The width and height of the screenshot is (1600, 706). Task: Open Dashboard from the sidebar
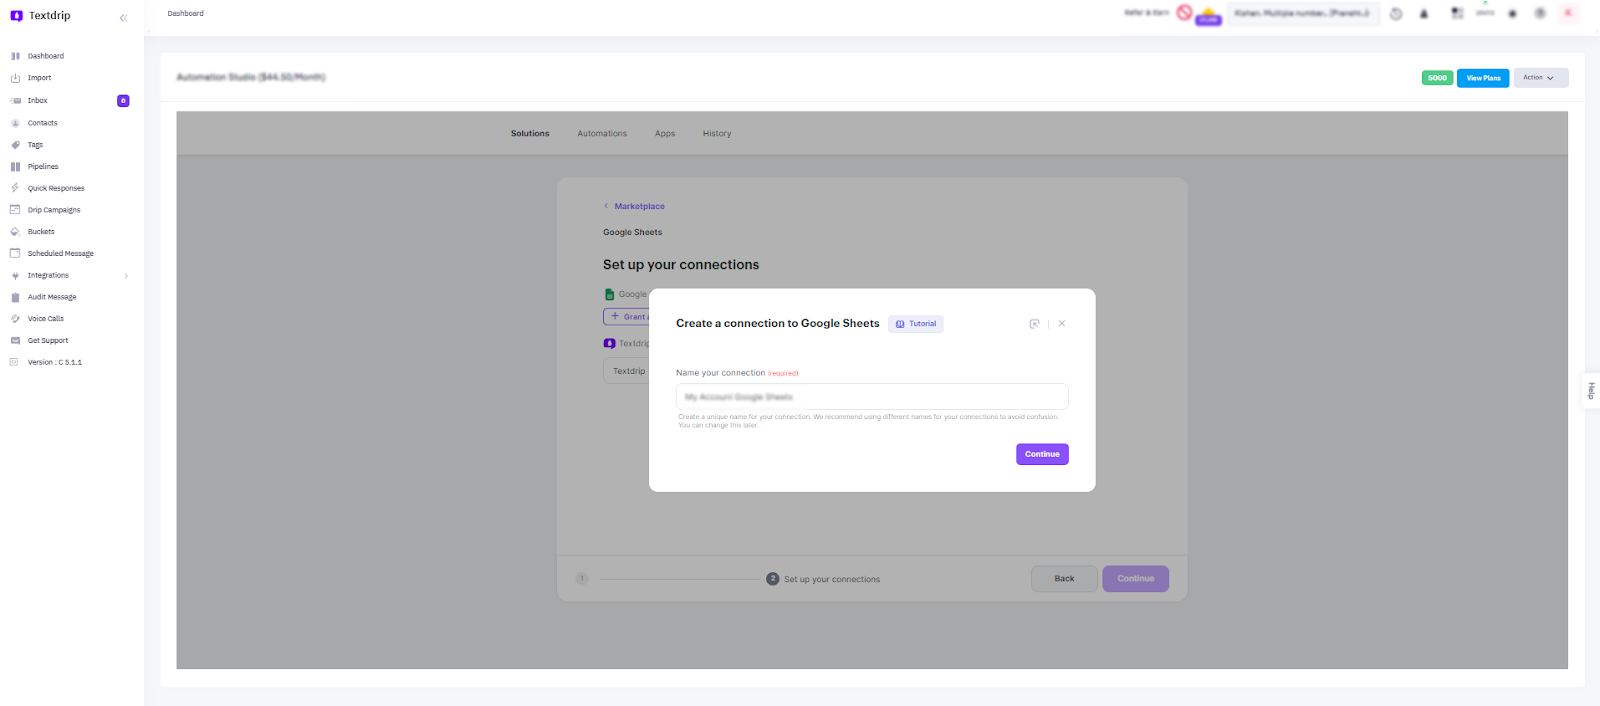pos(45,56)
